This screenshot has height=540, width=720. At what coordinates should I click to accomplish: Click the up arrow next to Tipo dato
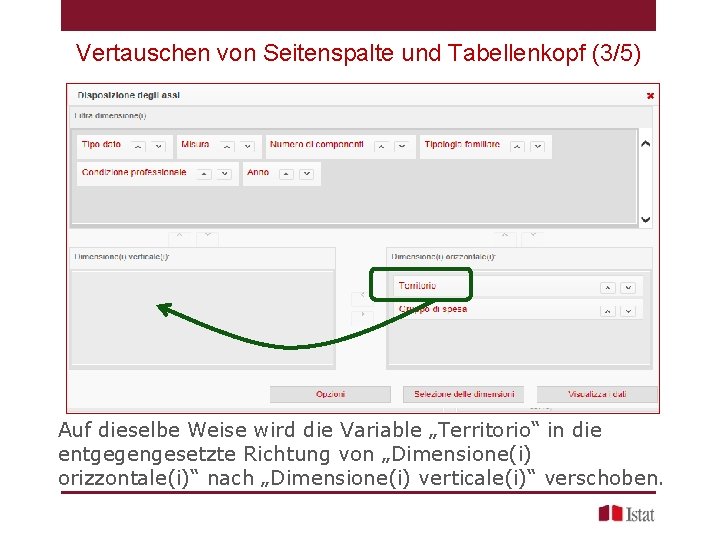pos(138,146)
